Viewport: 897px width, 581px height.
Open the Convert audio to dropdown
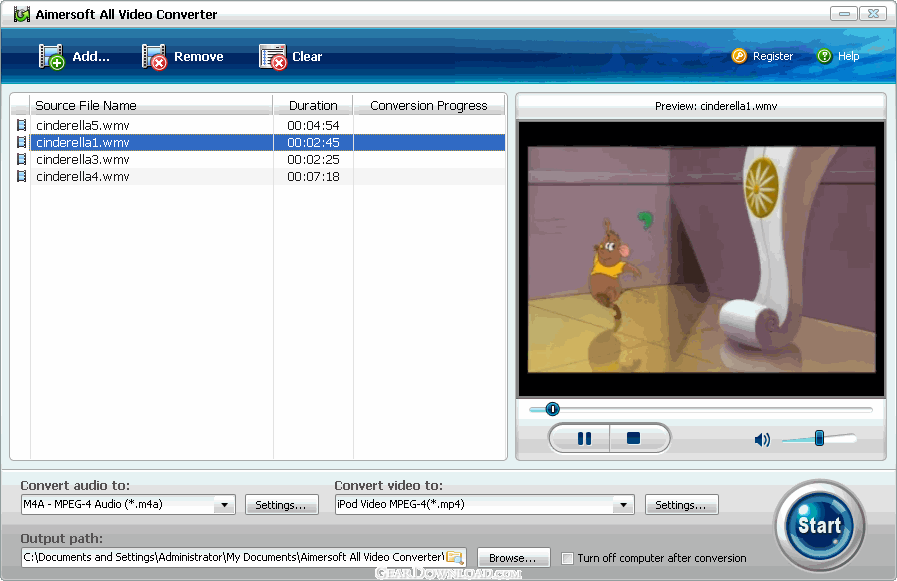(x=224, y=504)
